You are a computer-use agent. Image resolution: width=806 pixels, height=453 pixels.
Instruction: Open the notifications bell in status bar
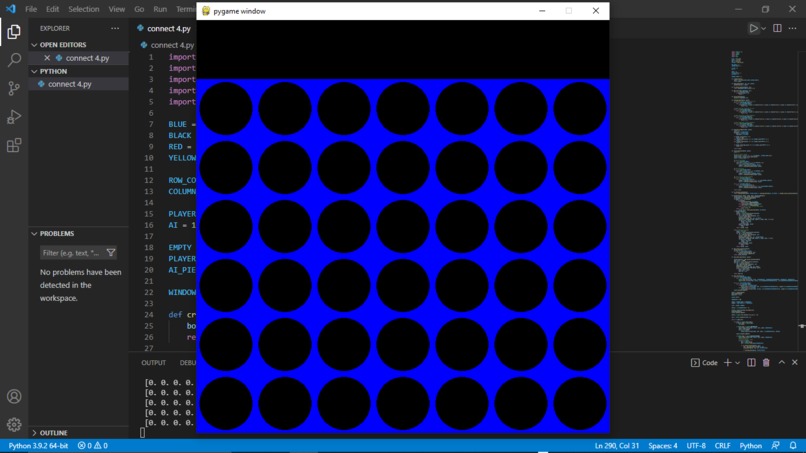(x=793, y=445)
